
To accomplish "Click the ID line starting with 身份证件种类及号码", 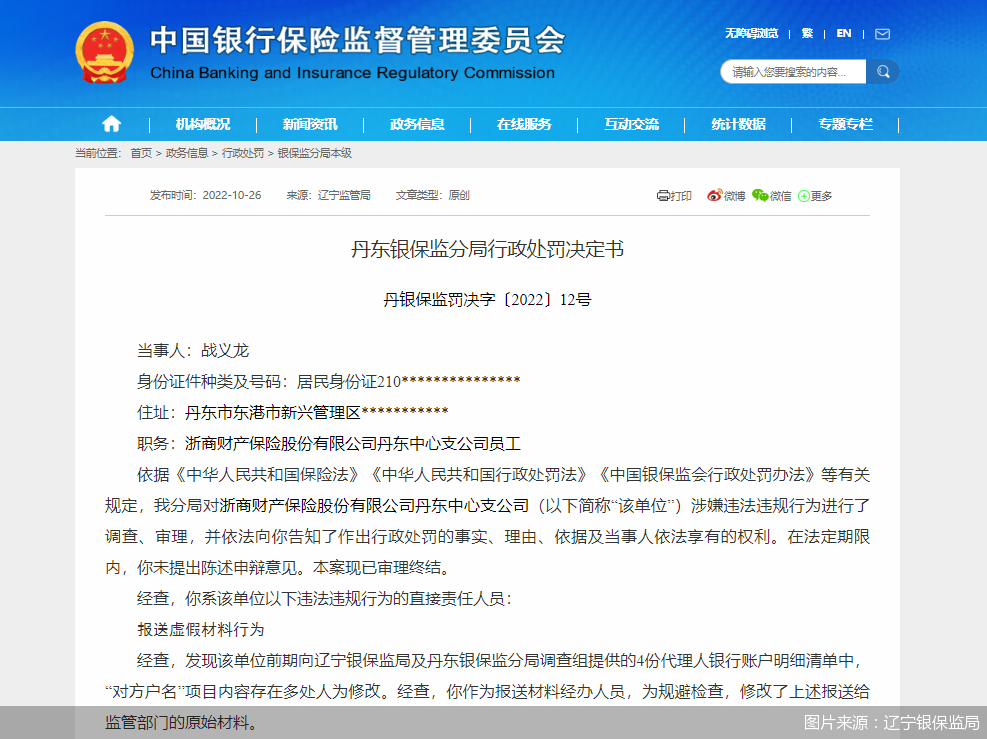I will [x=329, y=381].
